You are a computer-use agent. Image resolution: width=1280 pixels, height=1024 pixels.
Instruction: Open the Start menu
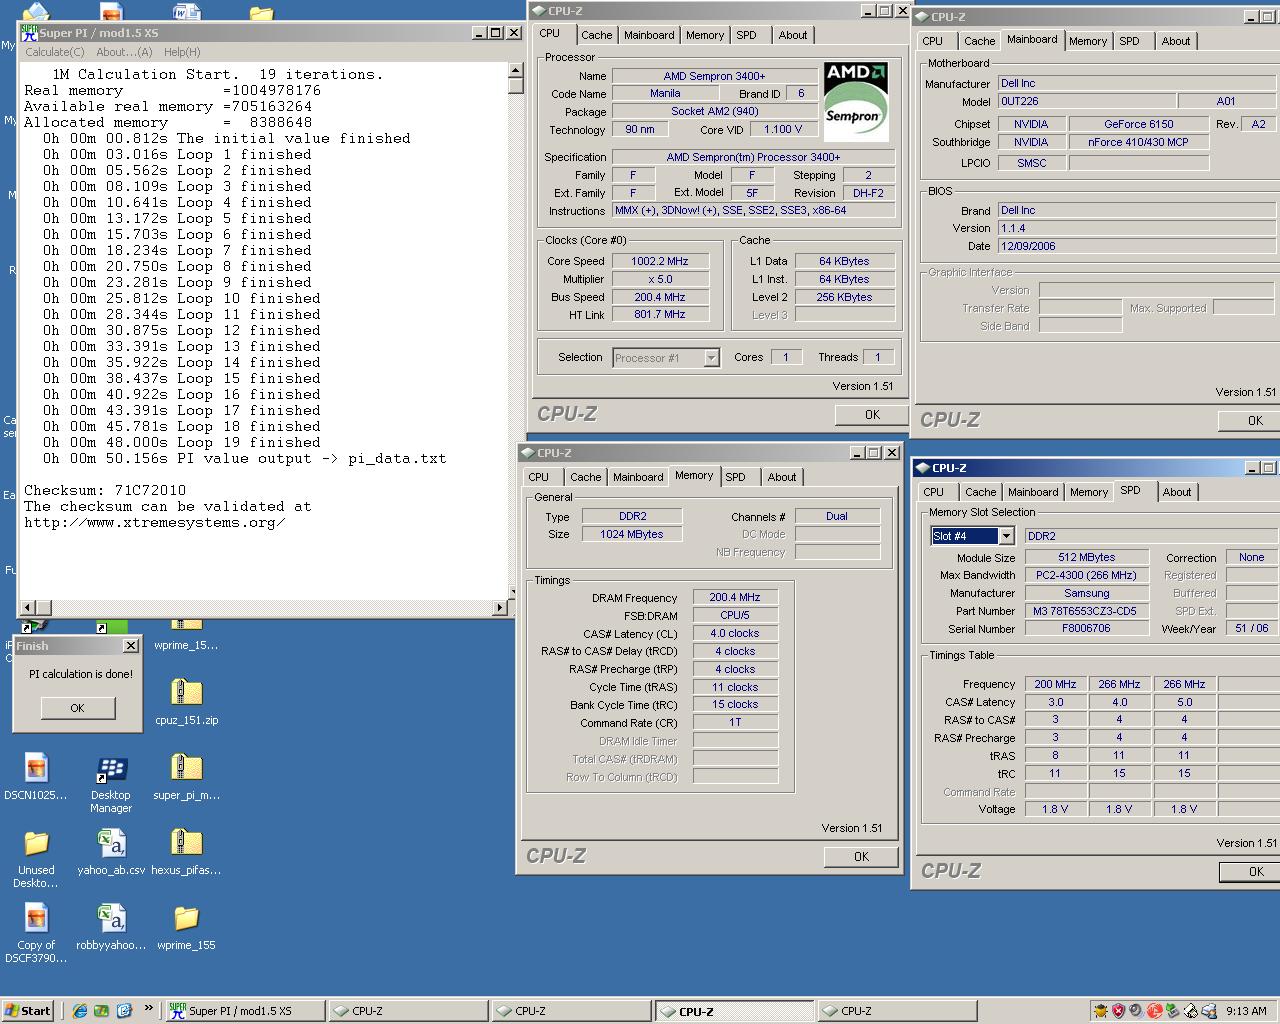click(27, 1011)
